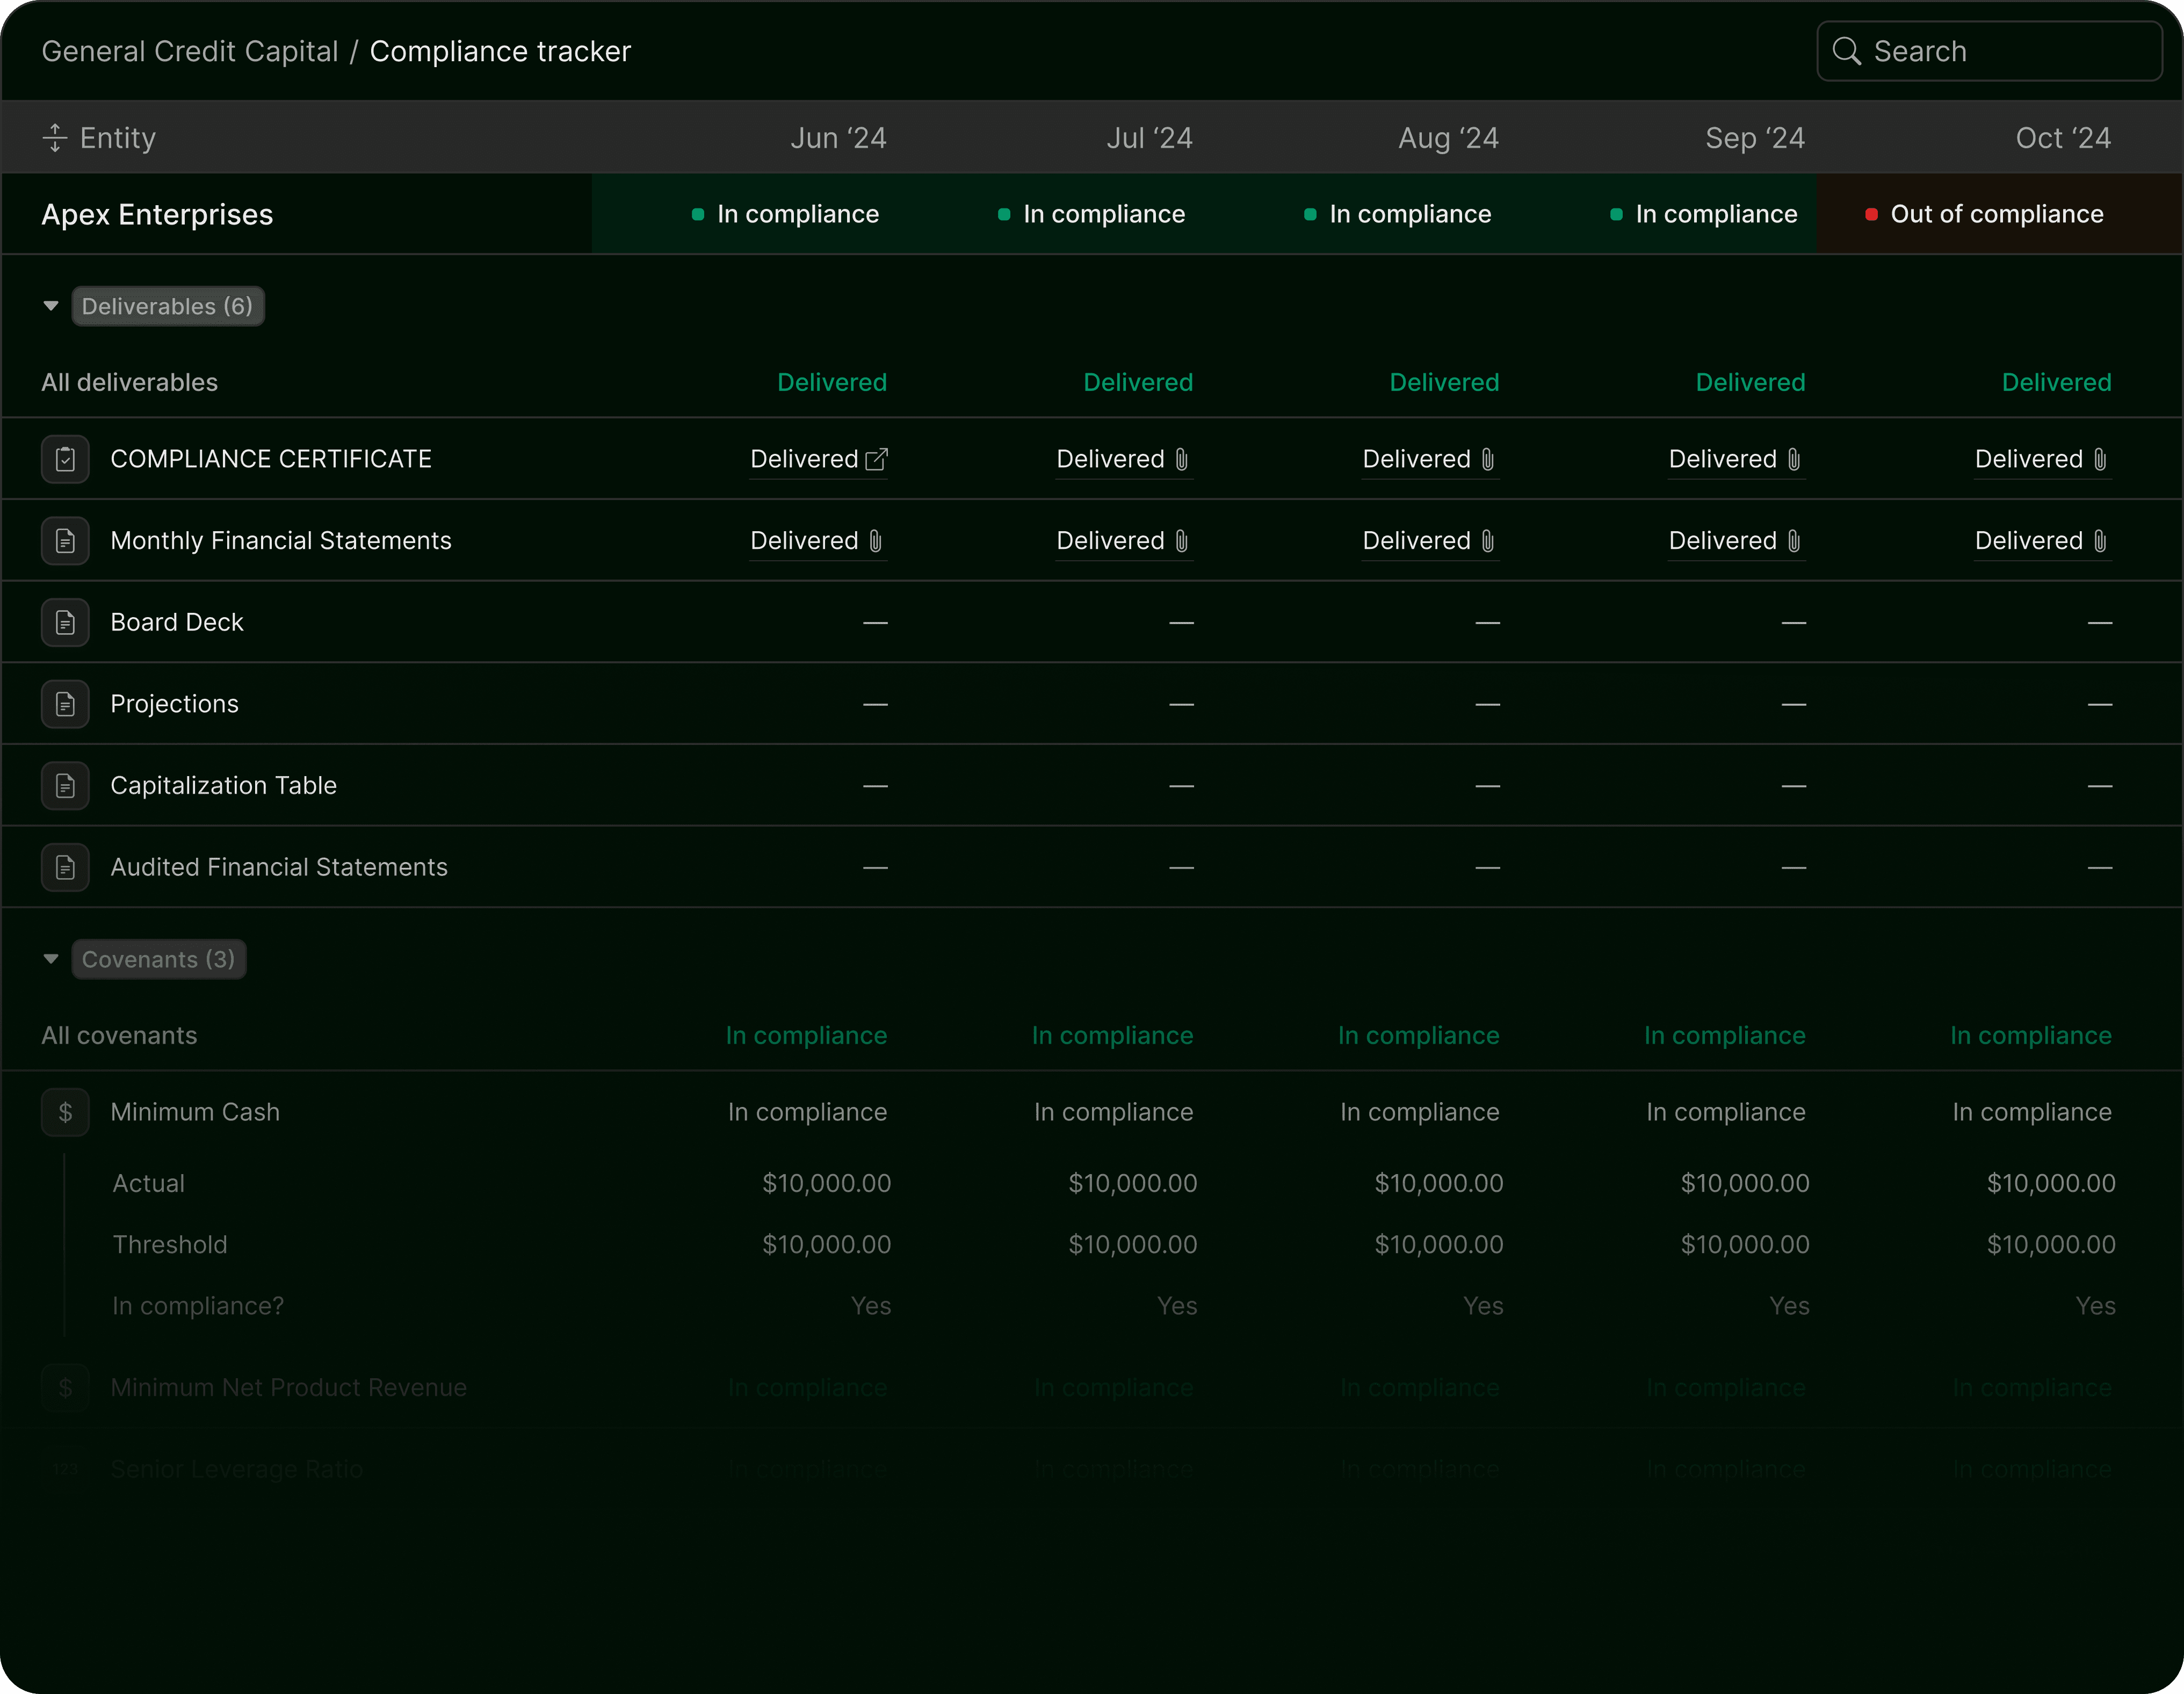Screen dimensions: 2184x1694
Task: Open the General Credit Capital breadcrumb
Action: point(190,52)
